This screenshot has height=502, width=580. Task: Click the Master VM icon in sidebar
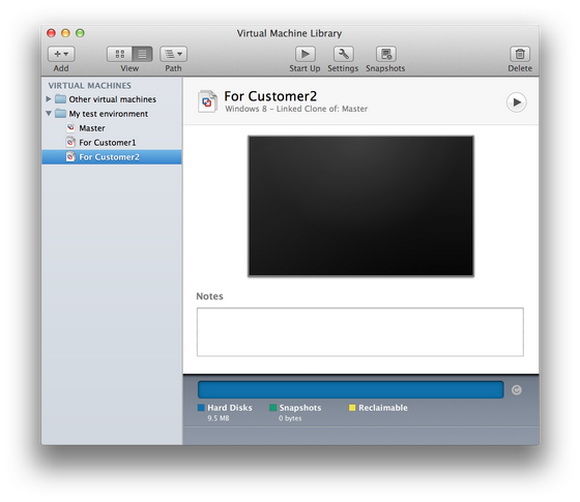point(70,128)
